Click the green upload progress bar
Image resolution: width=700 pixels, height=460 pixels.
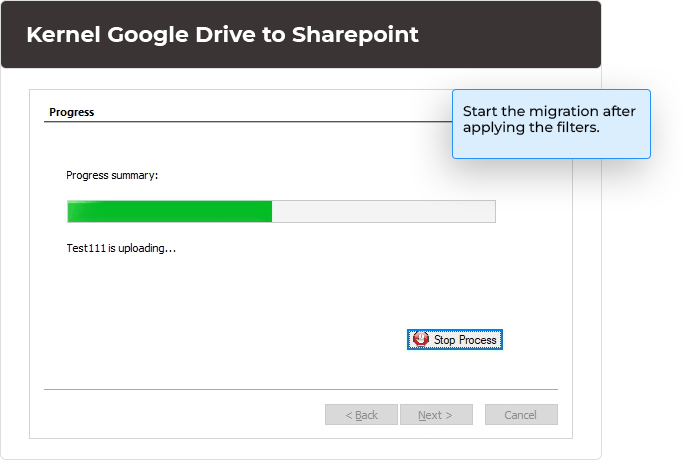(281, 211)
